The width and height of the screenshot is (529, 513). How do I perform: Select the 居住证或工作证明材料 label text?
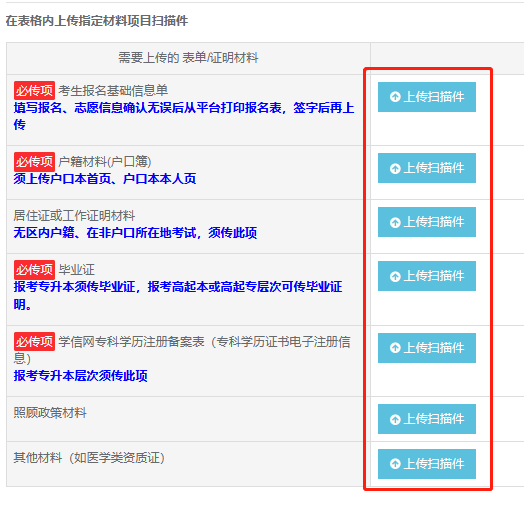[74, 216]
